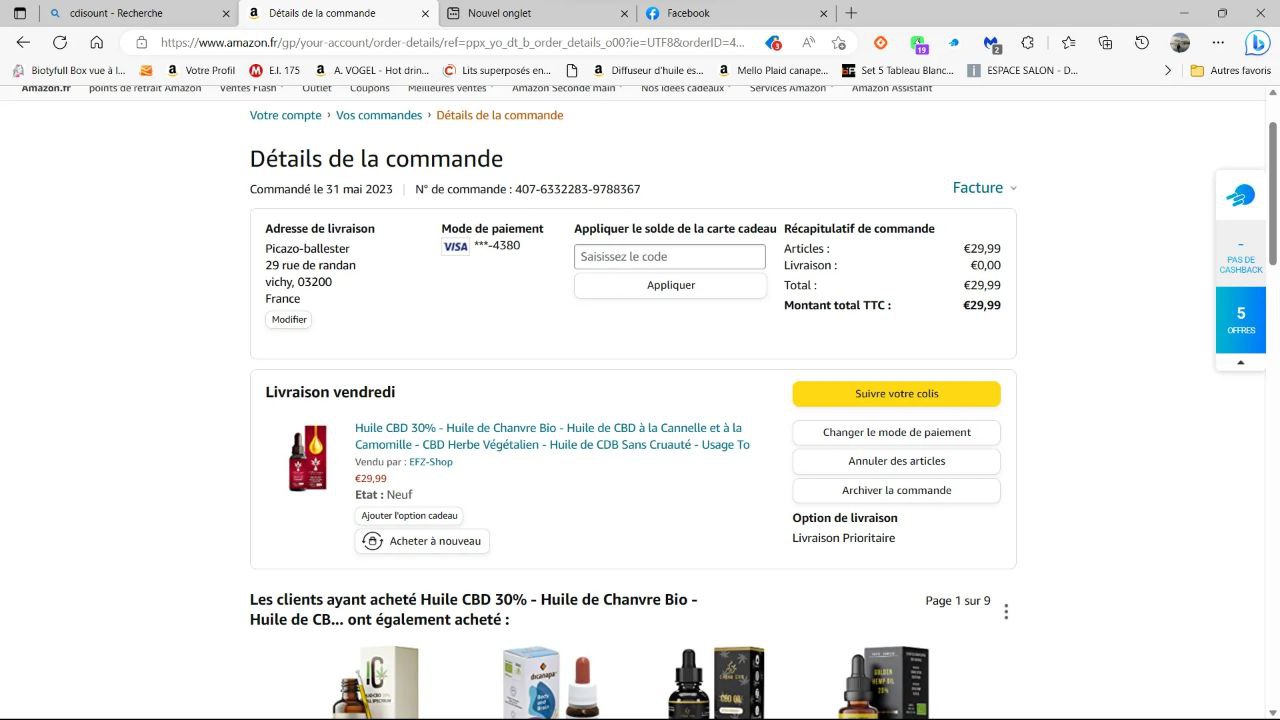The image size is (1280, 720).
Task: Open browser History
Action: coord(1142,43)
